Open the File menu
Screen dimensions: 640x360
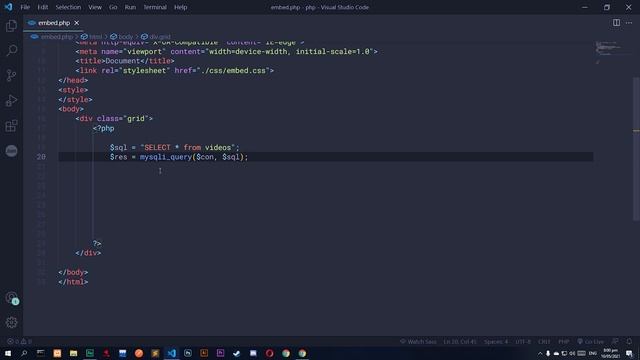[x=25, y=7]
